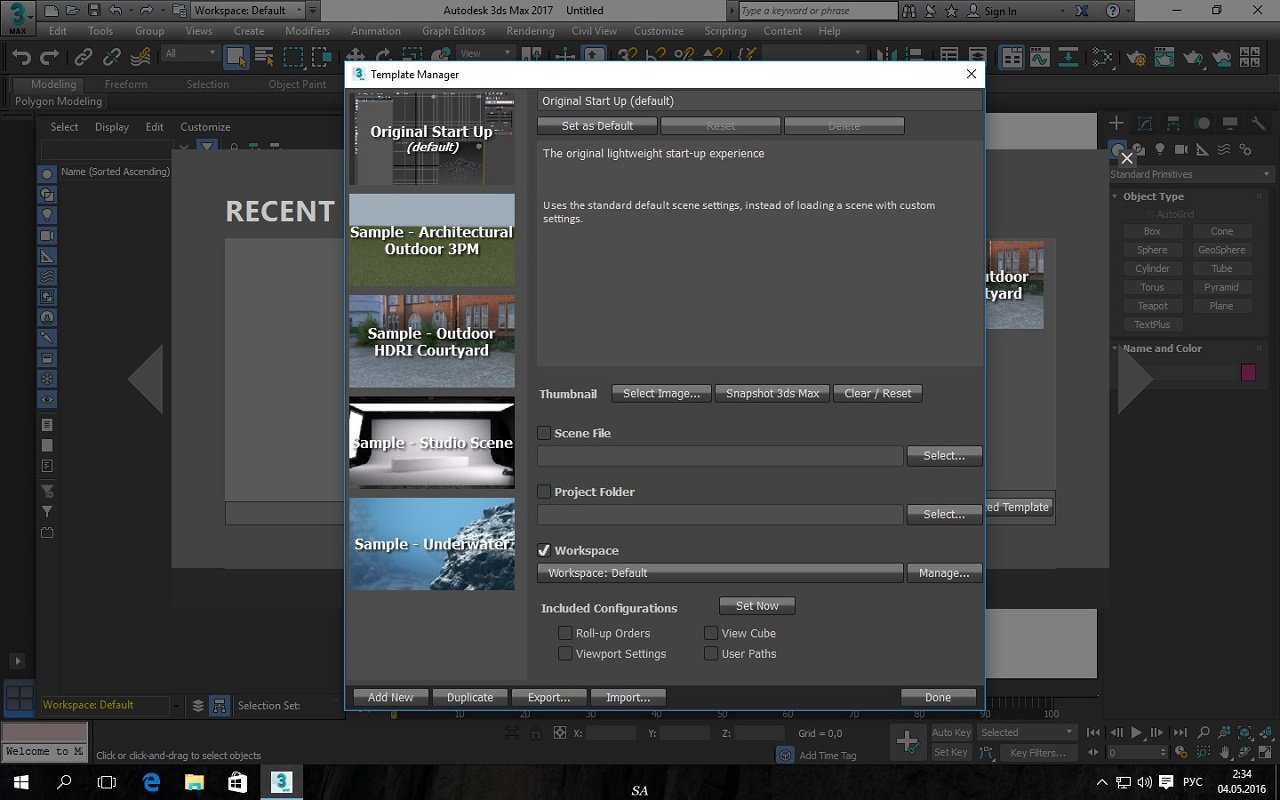Uncheck the Workspace checkbox
The width and height of the screenshot is (1280, 800).
tap(544, 550)
